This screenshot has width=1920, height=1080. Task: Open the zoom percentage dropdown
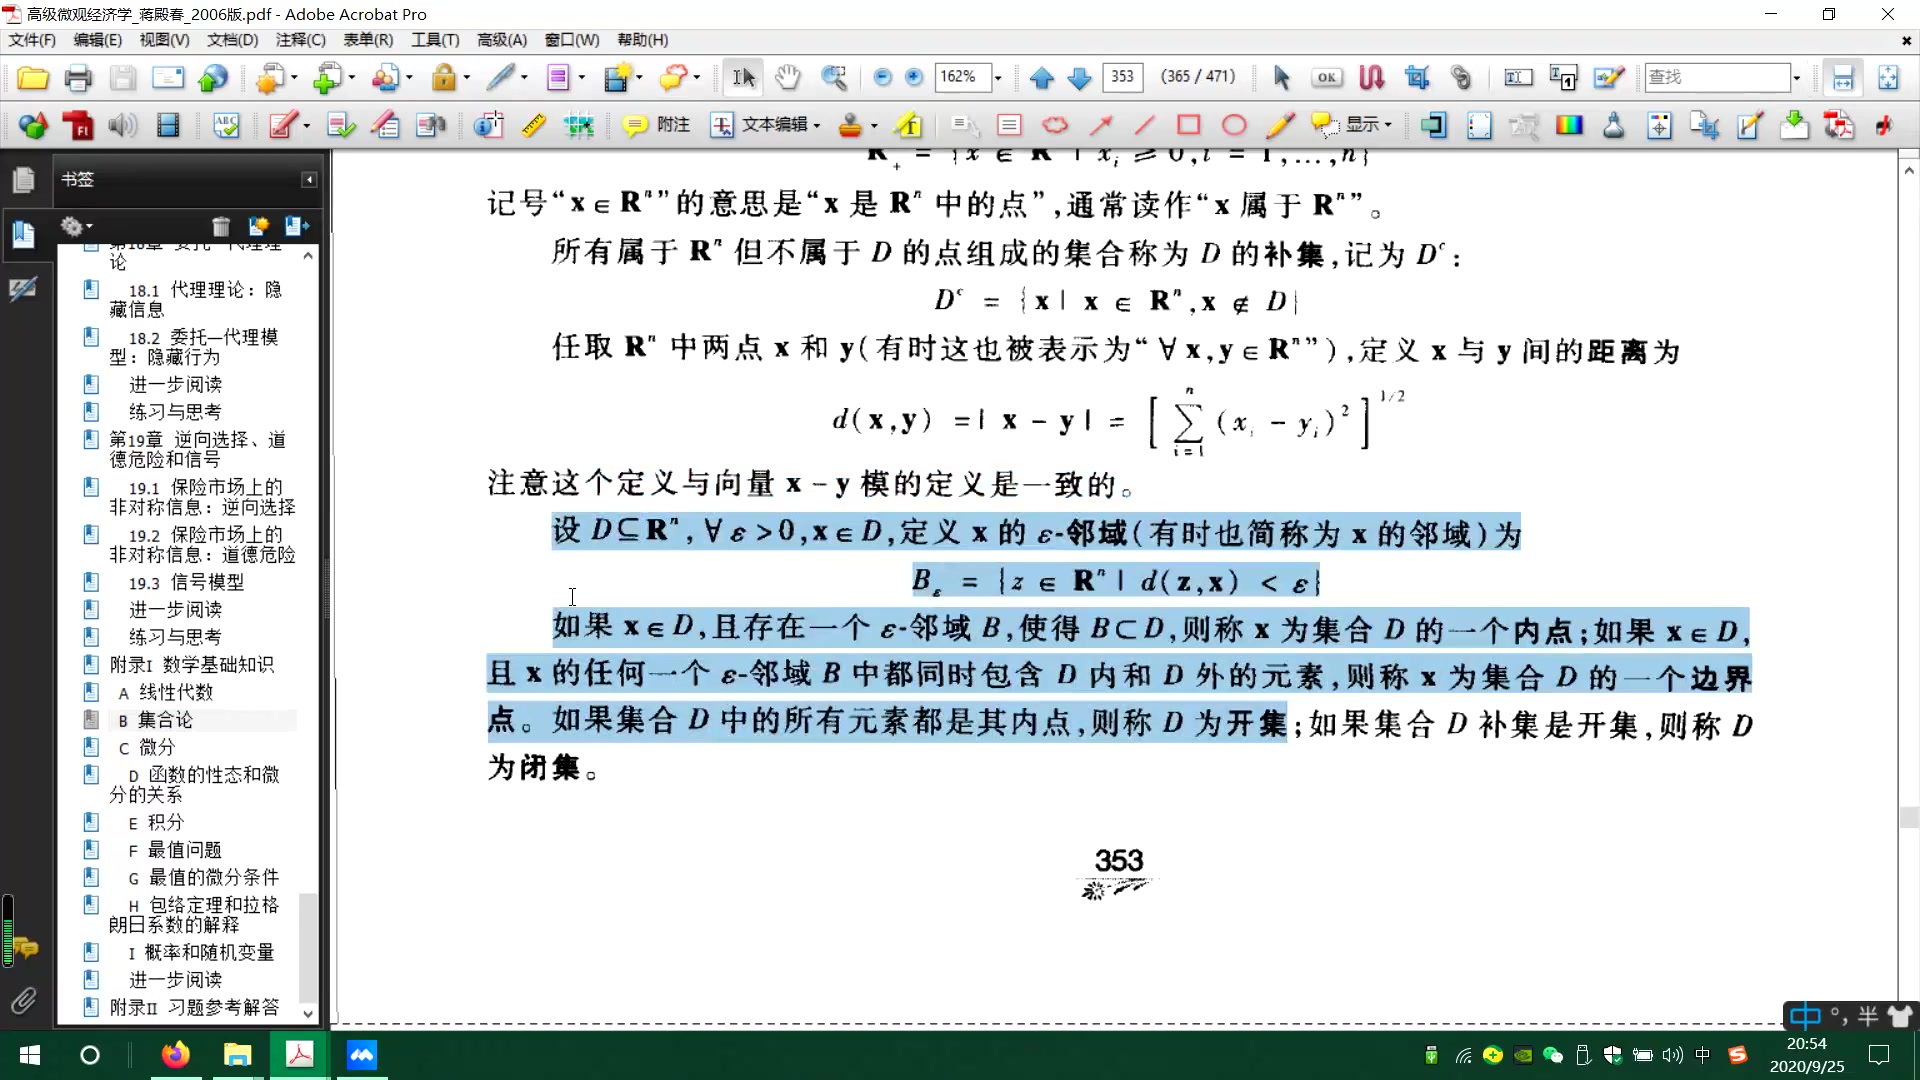[998, 78]
